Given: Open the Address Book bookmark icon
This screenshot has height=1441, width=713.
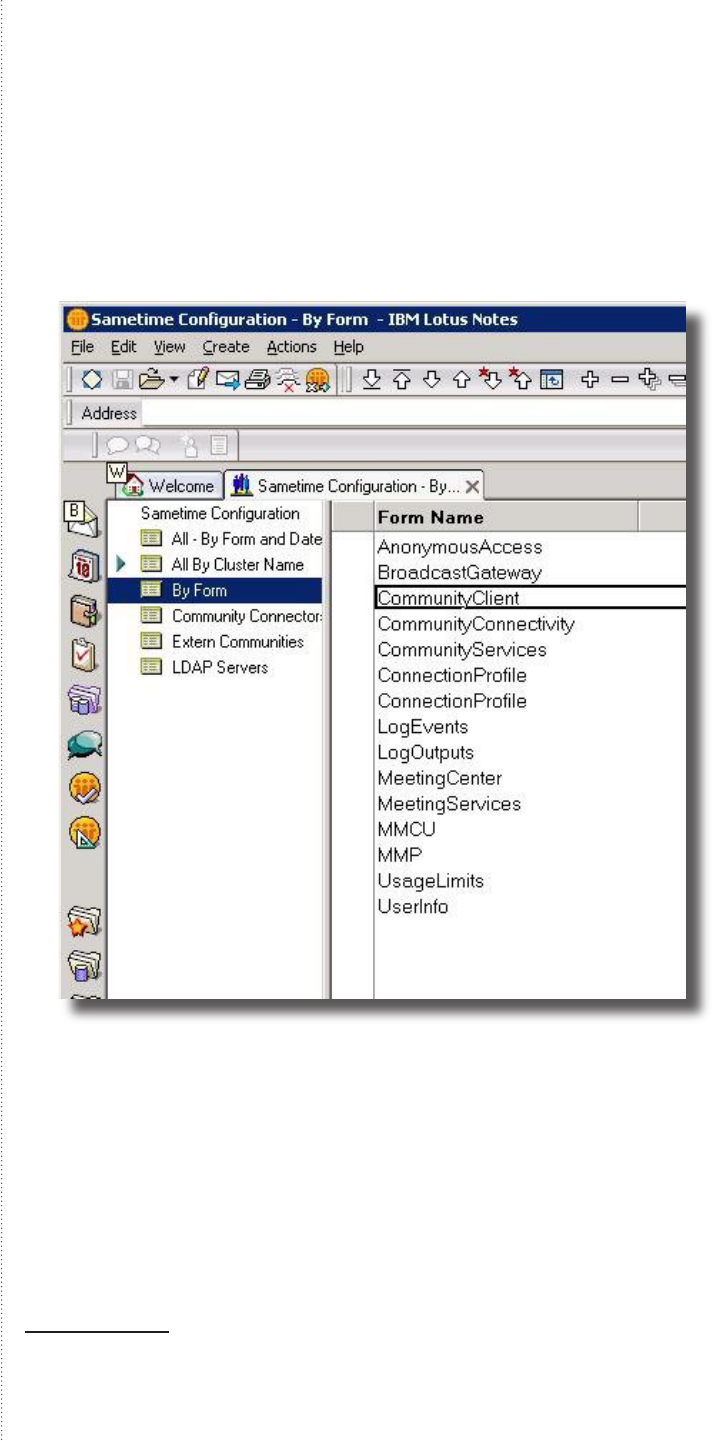Looking at the screenshot, I should [83, 611].
